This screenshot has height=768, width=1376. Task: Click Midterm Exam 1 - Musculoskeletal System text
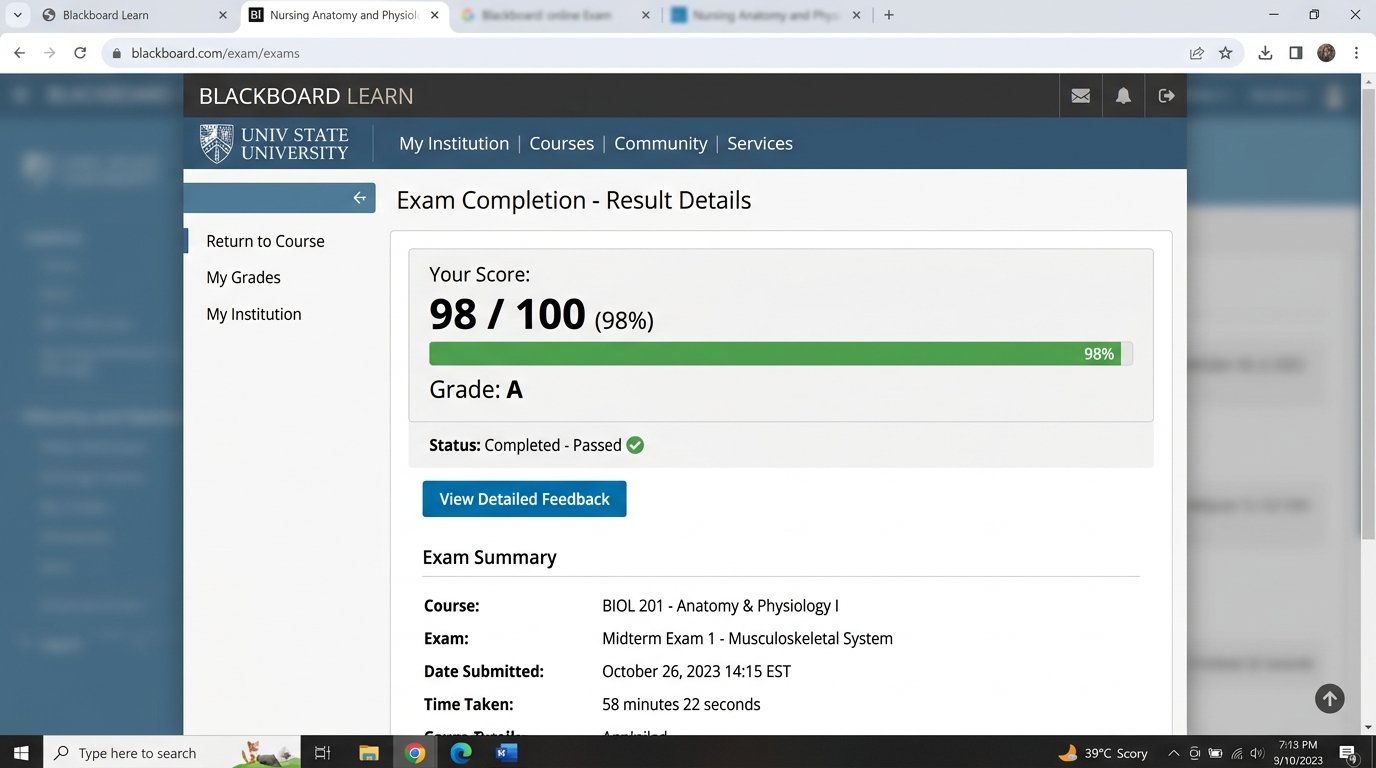point(747,639)
